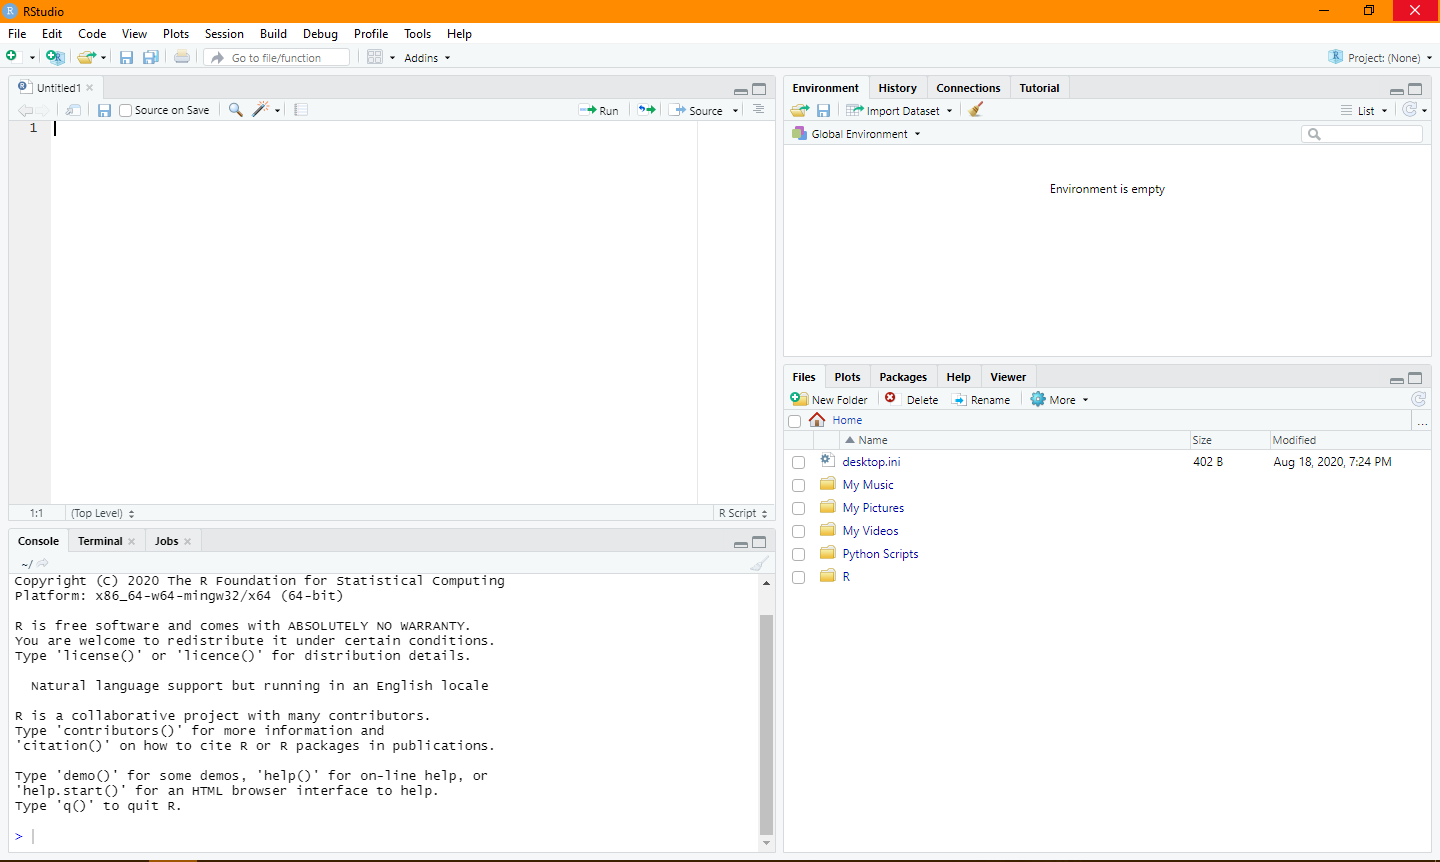Open the (Top Level) scope selector

(102, 513)
